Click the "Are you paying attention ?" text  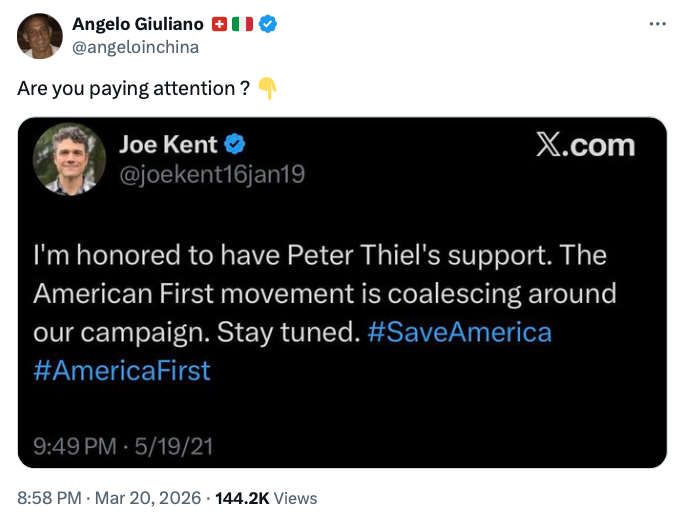[133, 88]
